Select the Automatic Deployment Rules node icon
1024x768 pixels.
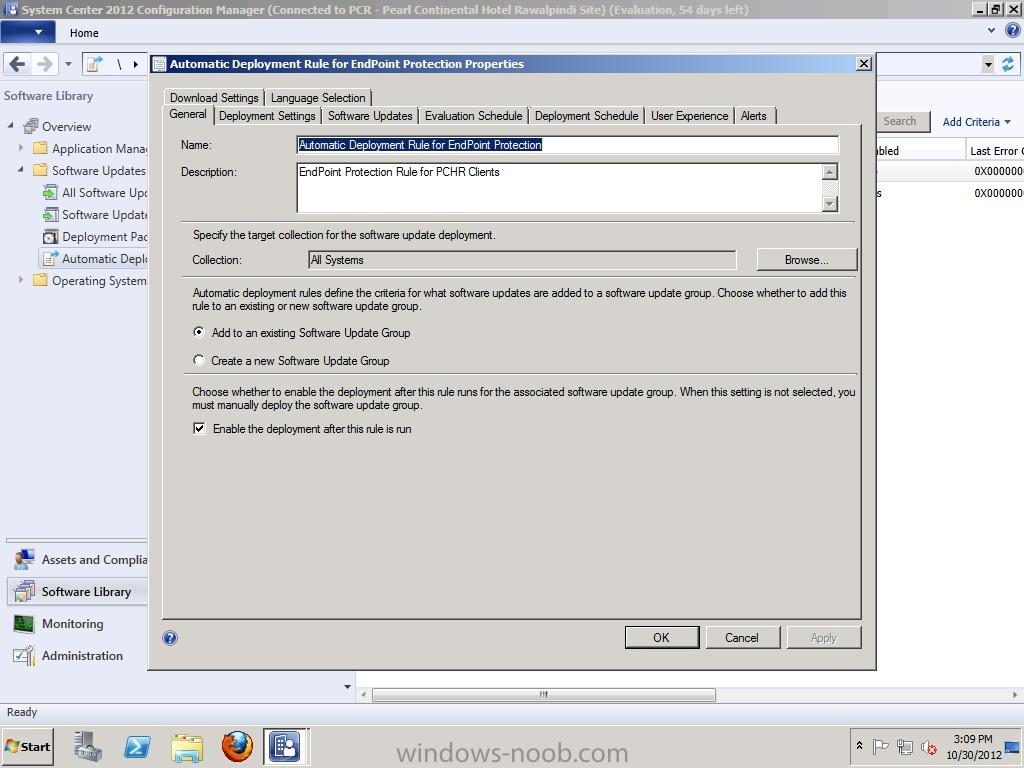pos(50,259)
